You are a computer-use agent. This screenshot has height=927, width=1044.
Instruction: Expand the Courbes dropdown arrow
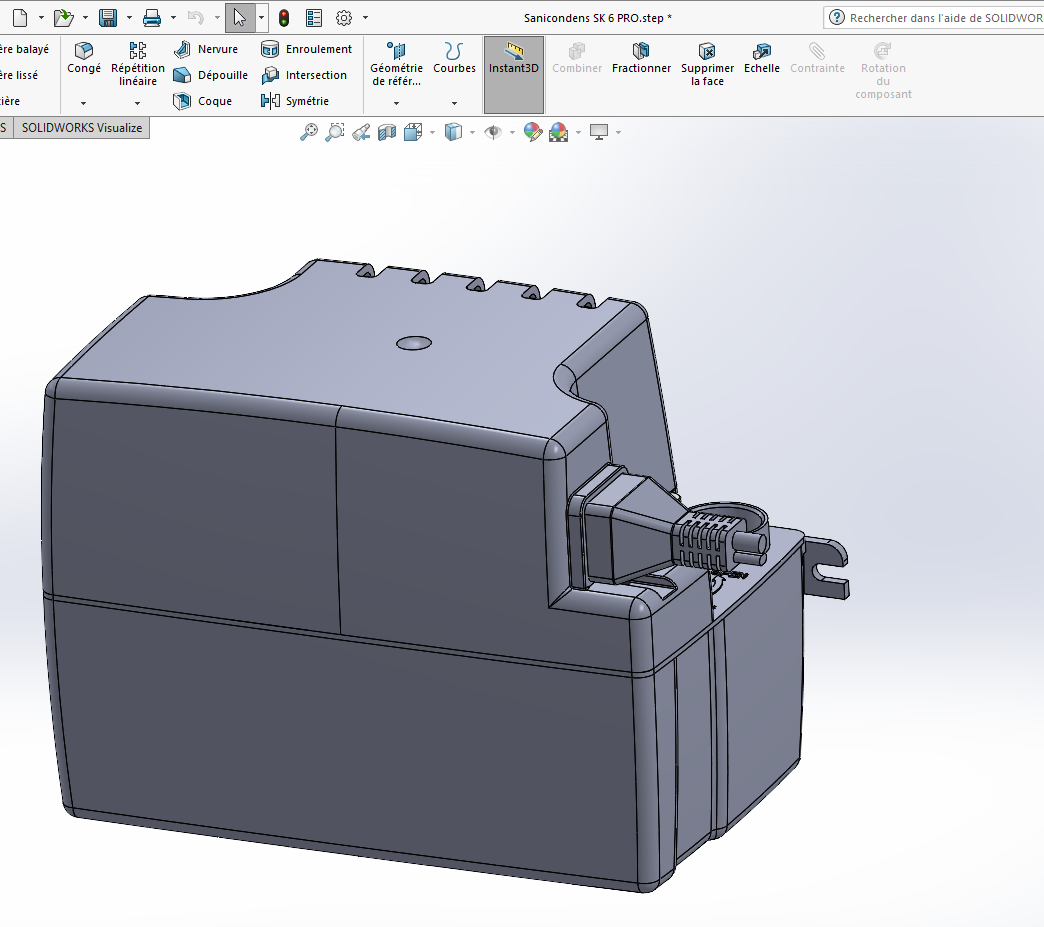pyautogui.click(x=454, y=103)
